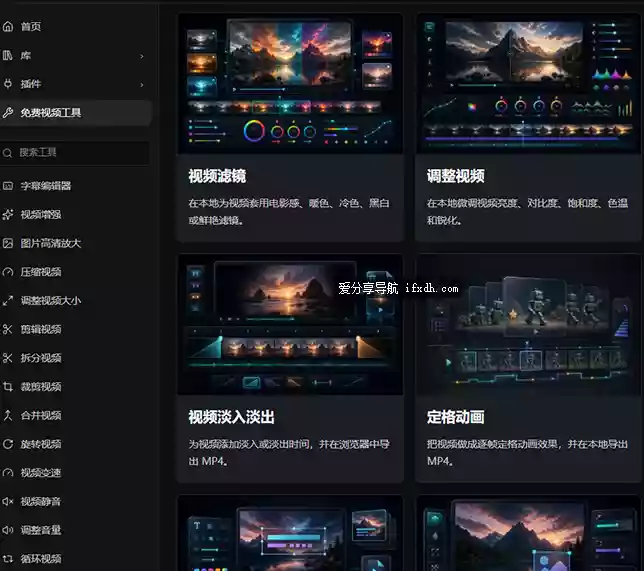Image resolution: width=644 pixels, height=571 pixels.
Task: Open the 定格动画 card thumbnail
Action: click(x=528, y=325)
